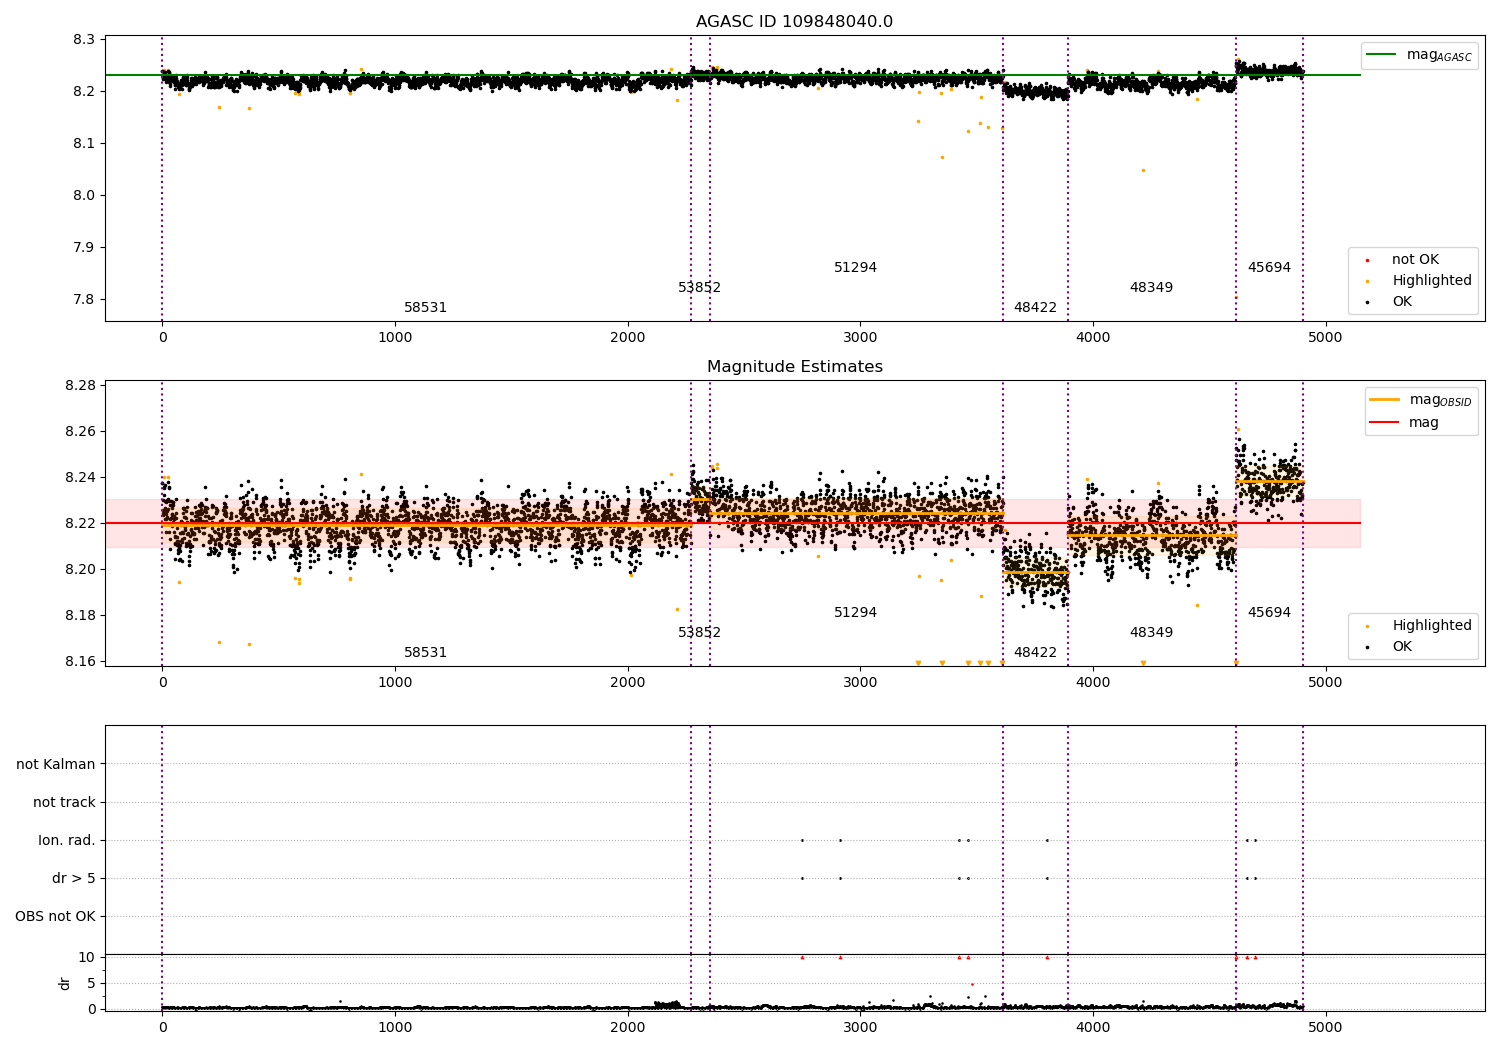The image size is (1500, 1050).
Task: Click the 'OBS not OK' row label
Action: pyautogui.click(x=55, y=917)
